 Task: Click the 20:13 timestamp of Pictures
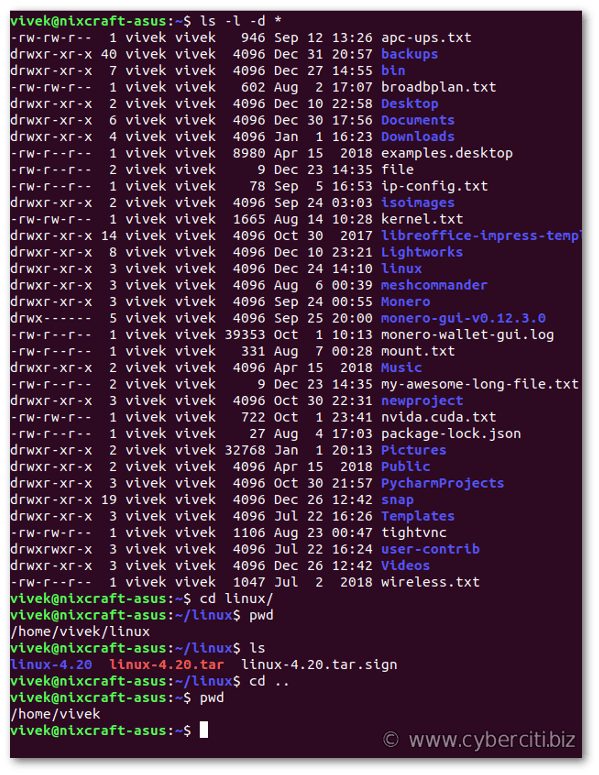pos(352,450)
